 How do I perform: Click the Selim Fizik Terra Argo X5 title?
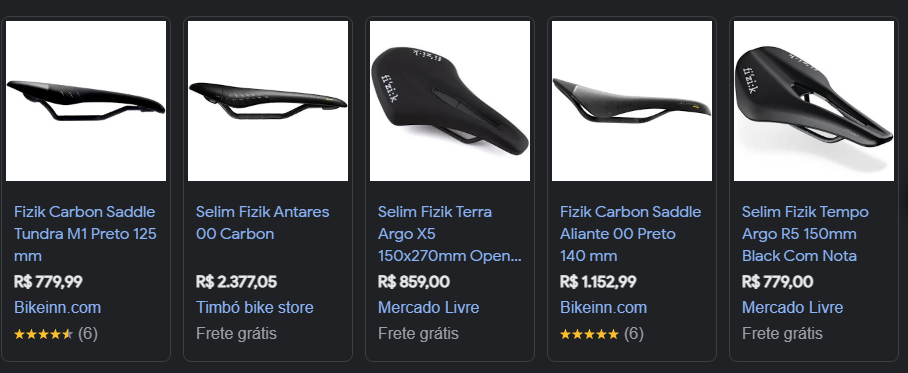(450, 234)
